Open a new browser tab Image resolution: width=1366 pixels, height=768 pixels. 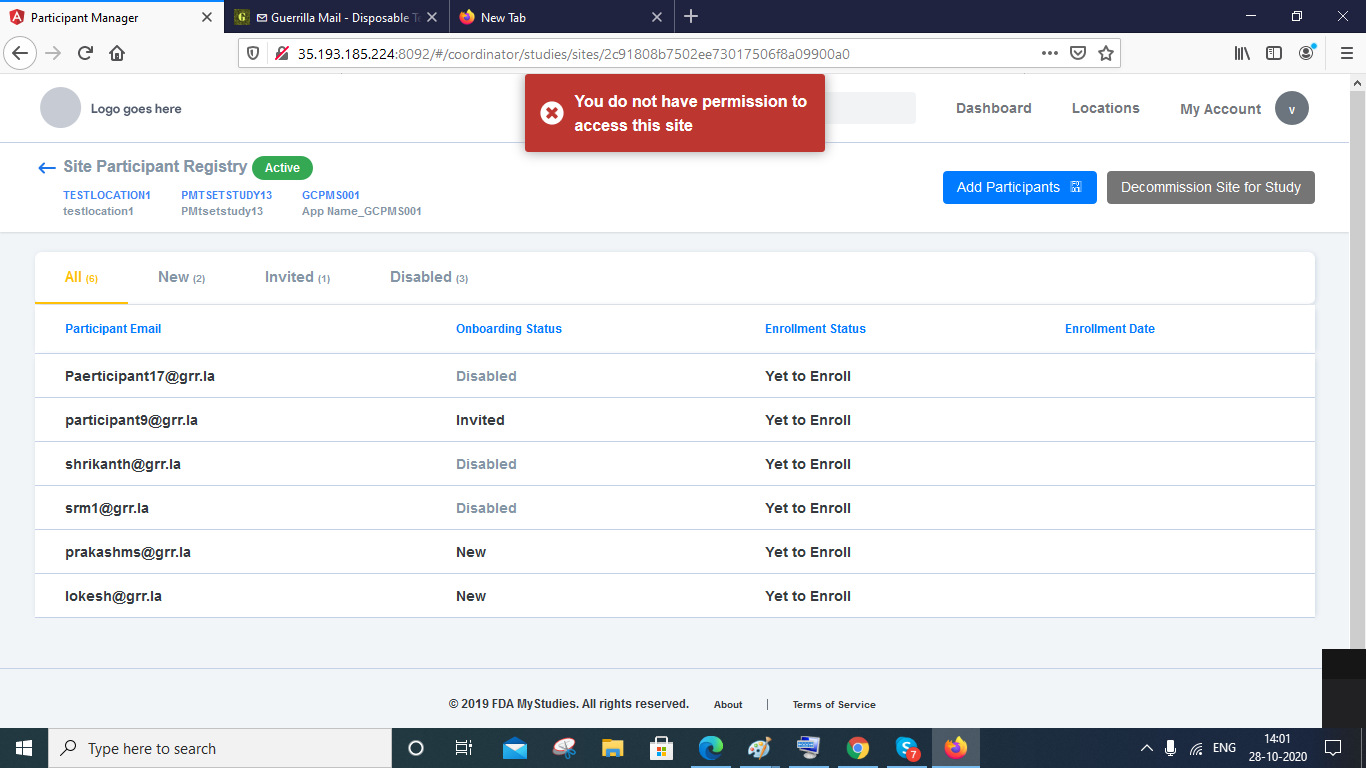[x=692, y=17]
